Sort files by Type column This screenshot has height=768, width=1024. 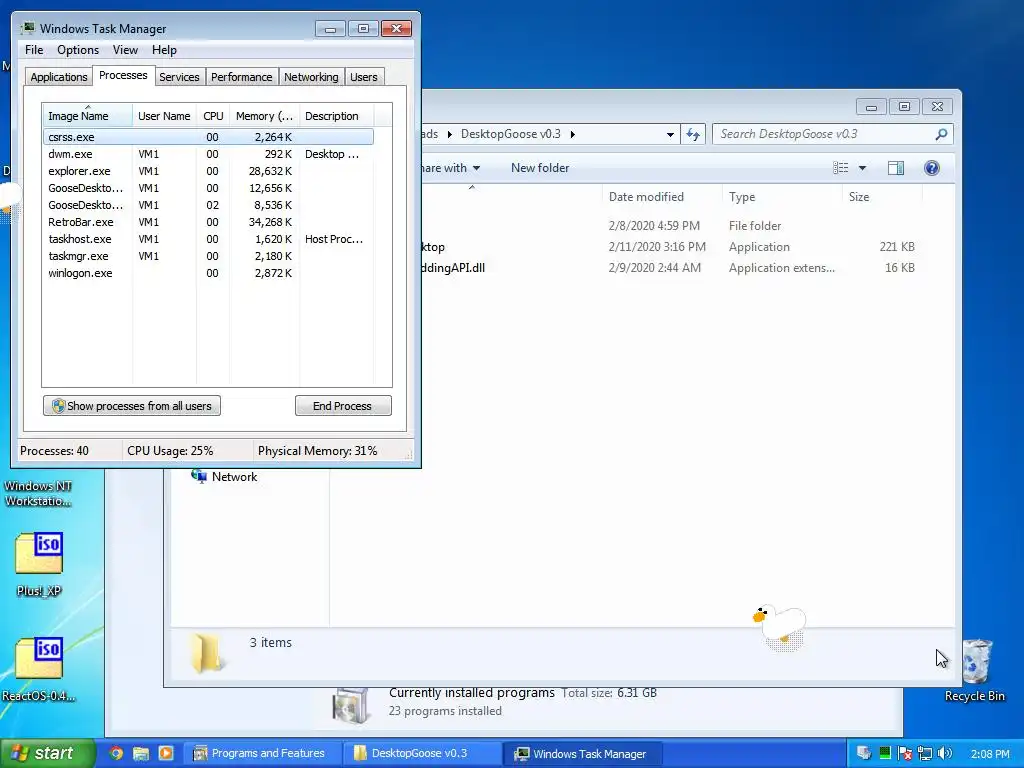point(782,197)
